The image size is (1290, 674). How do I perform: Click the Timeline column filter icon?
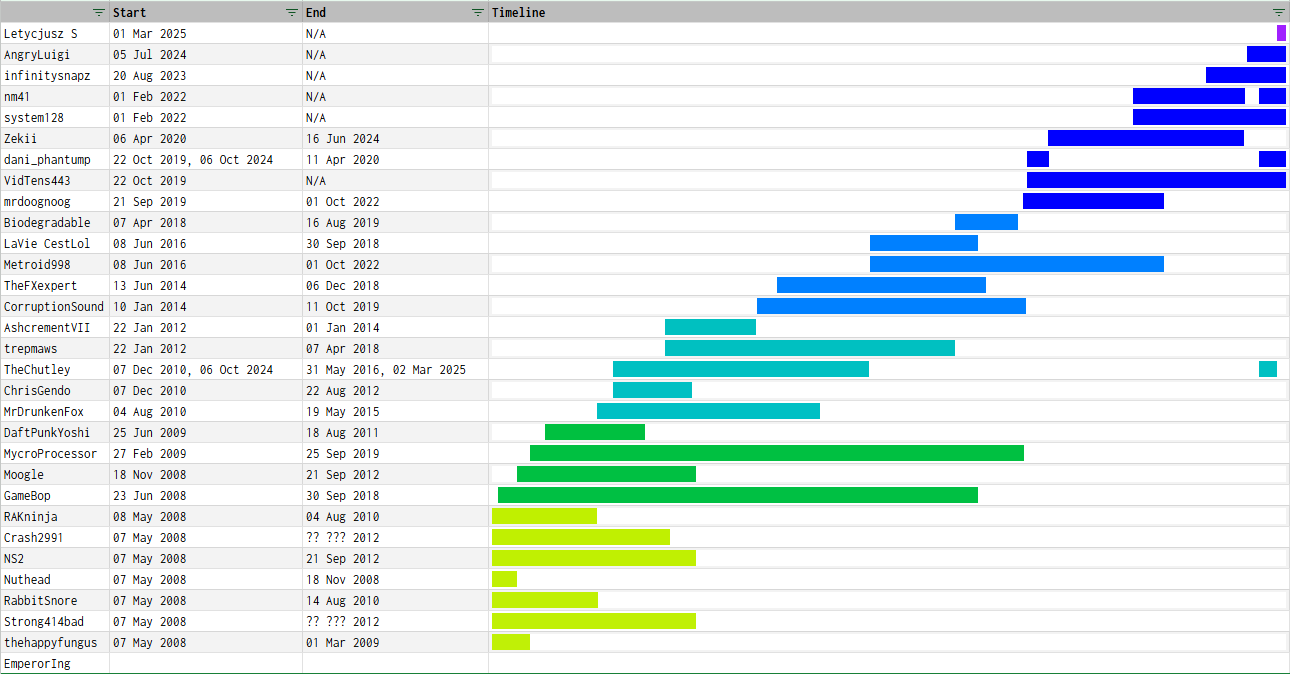click(x=1278, y=12)
